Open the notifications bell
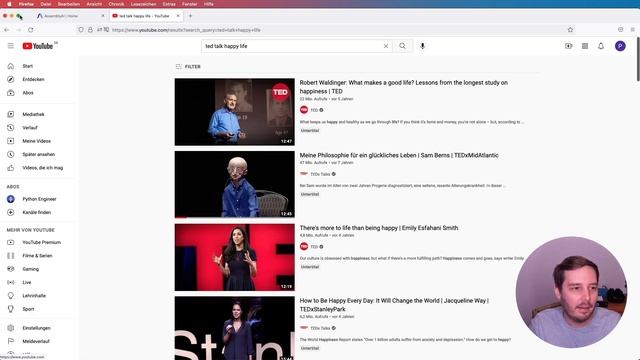640x360 pixels. tap(601, 46)
